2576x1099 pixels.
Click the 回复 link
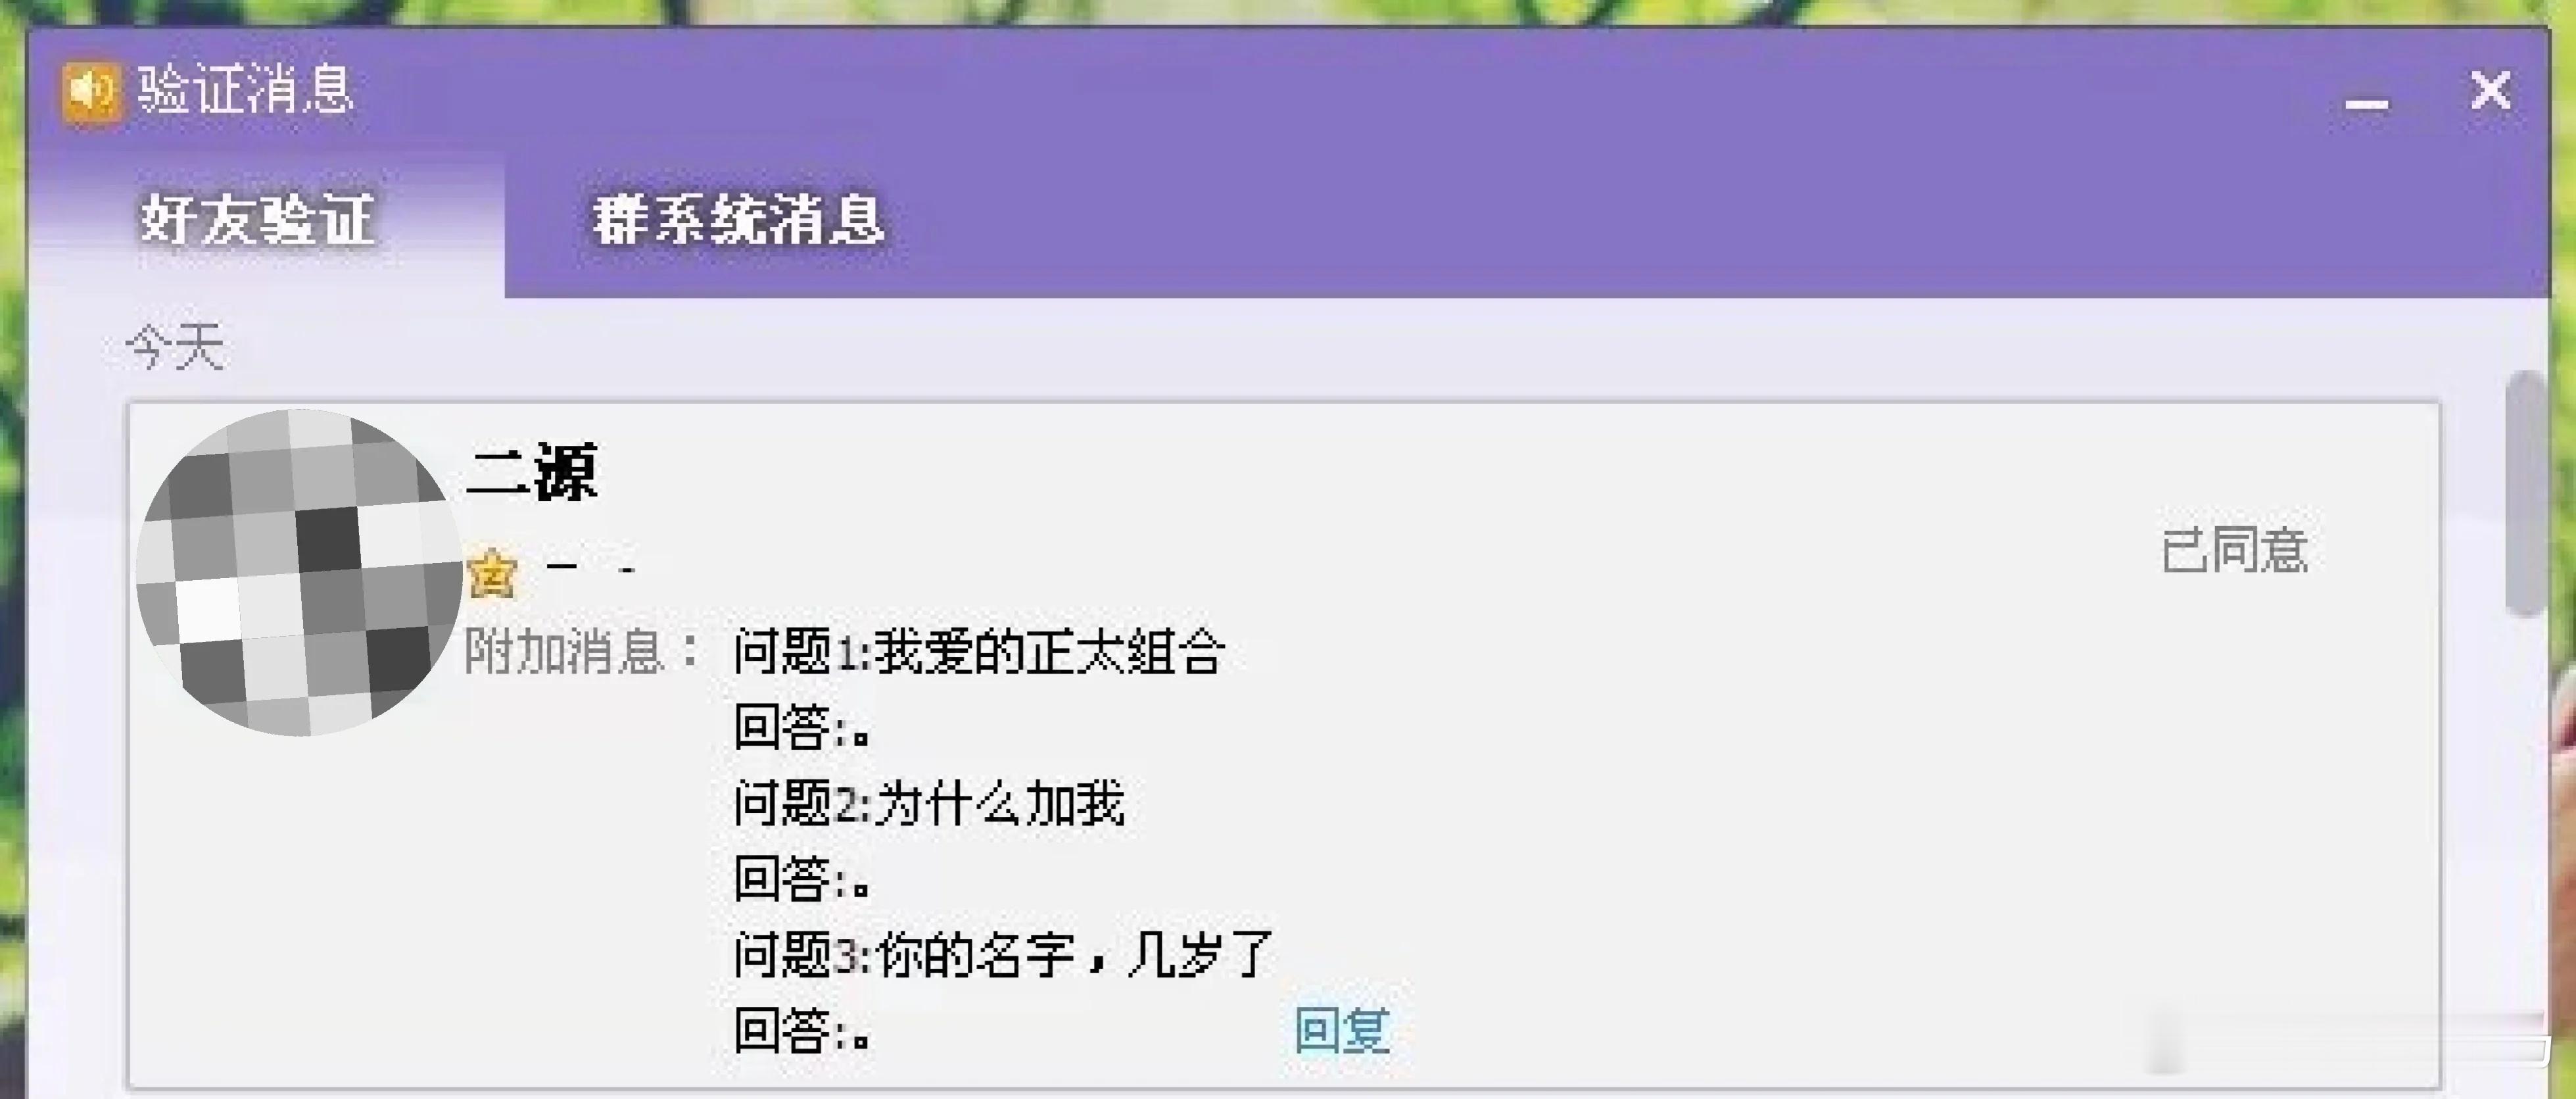[1341, 1030]
